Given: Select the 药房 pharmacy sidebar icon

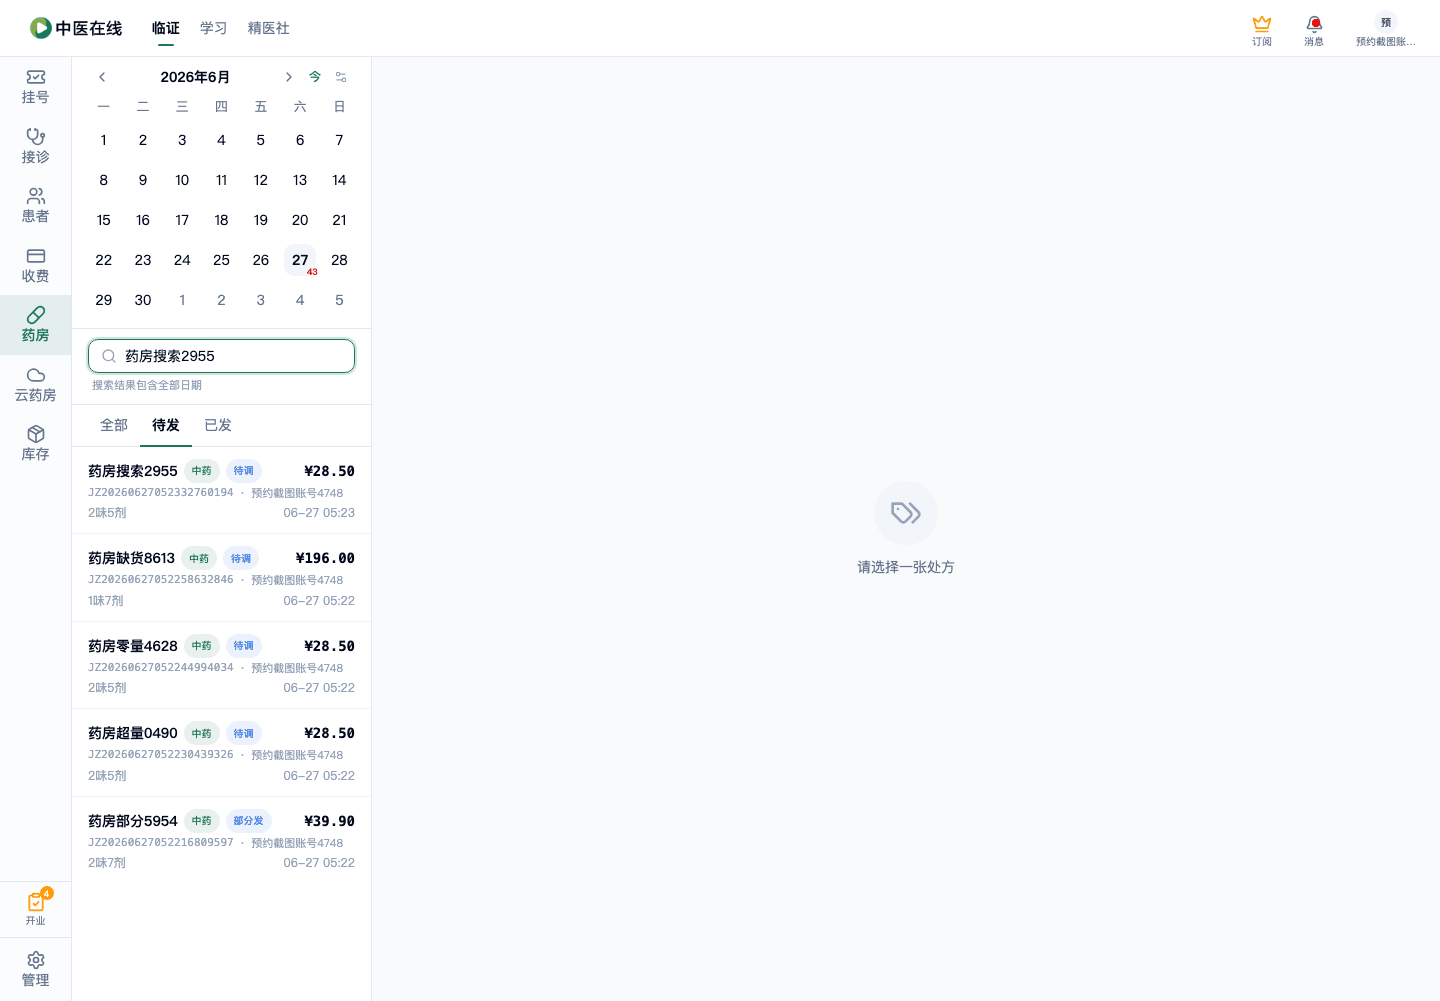Looking at the screenshot, I should 35,325.
